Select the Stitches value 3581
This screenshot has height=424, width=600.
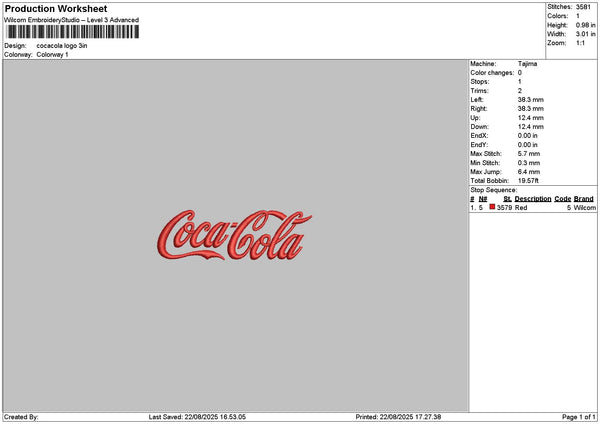(x=583, y=7)
